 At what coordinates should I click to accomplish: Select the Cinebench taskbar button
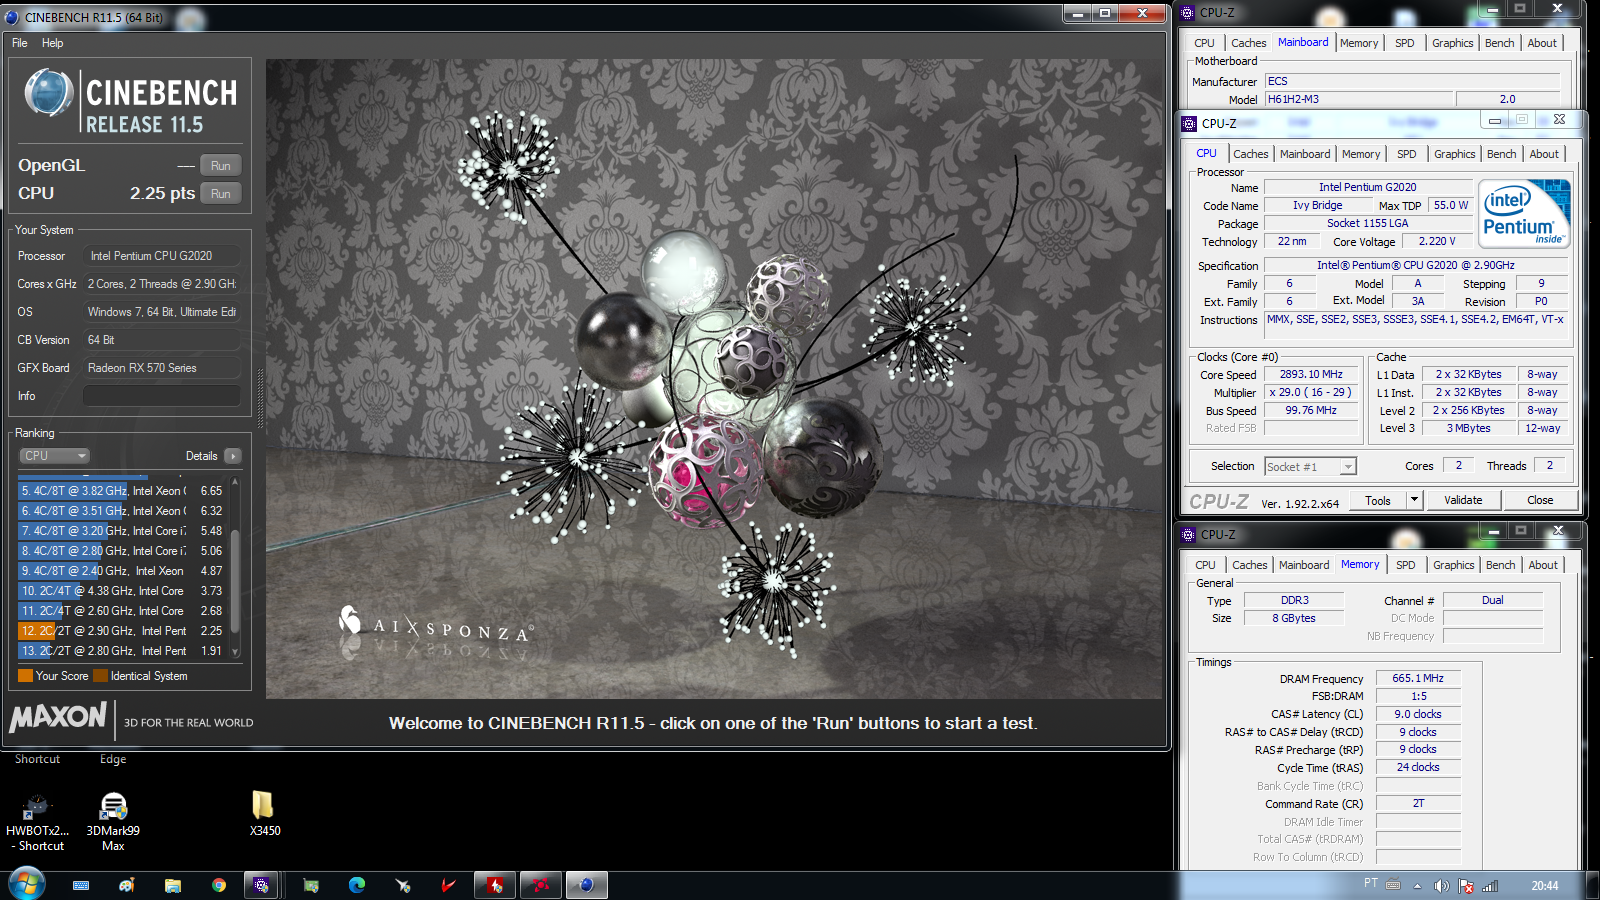click(x=587, y=885)
